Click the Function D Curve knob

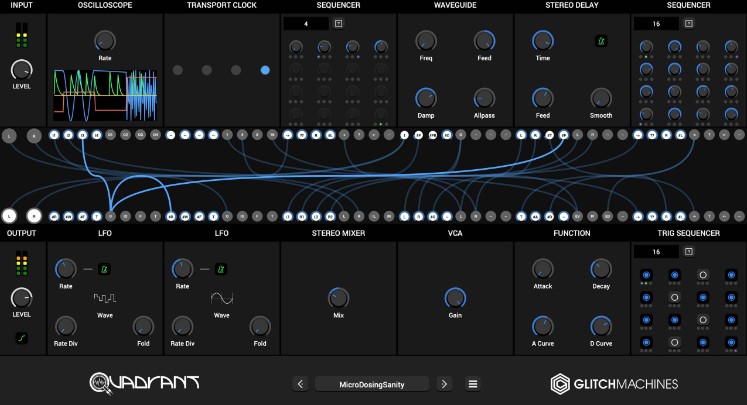pos(601,326)
